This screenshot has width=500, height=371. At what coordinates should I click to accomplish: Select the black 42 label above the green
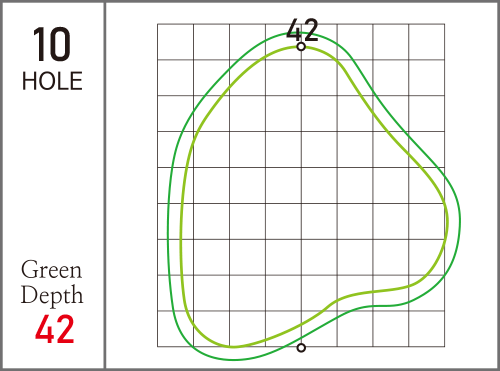[x=302, y=30]
